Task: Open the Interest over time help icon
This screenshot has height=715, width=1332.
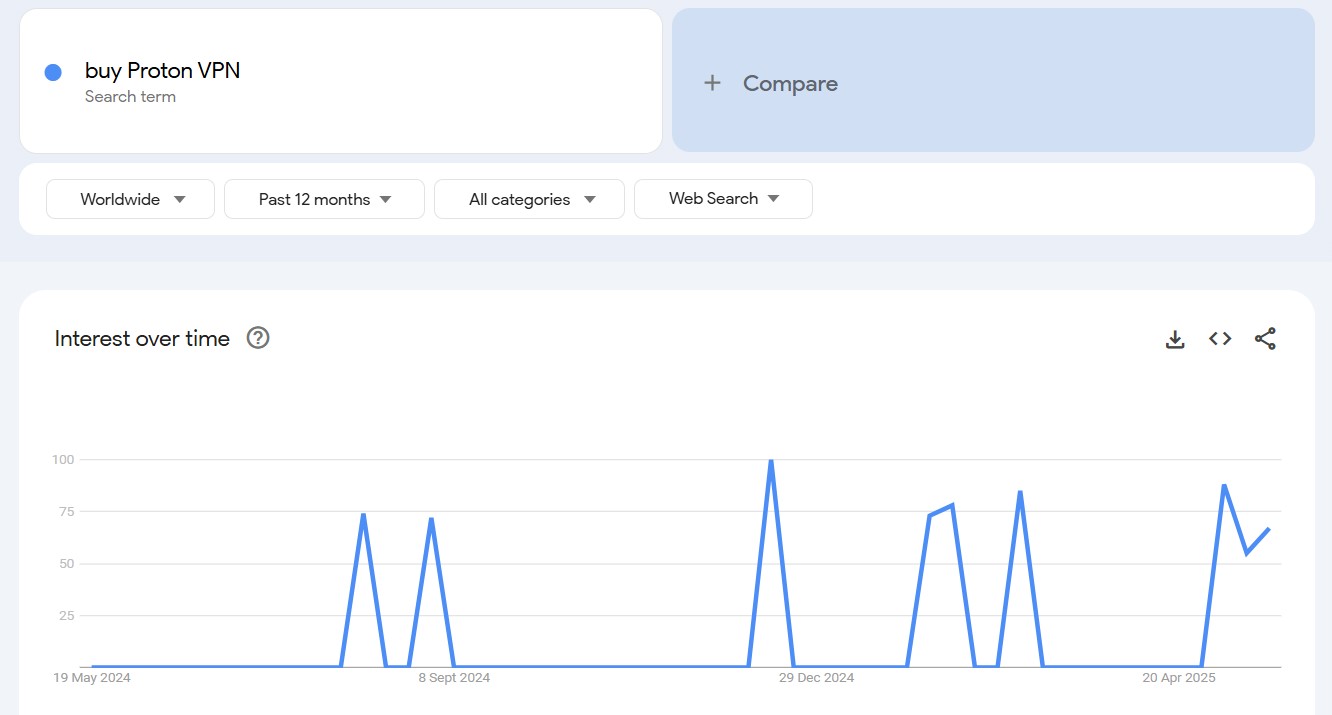Action: pos(258,338)
